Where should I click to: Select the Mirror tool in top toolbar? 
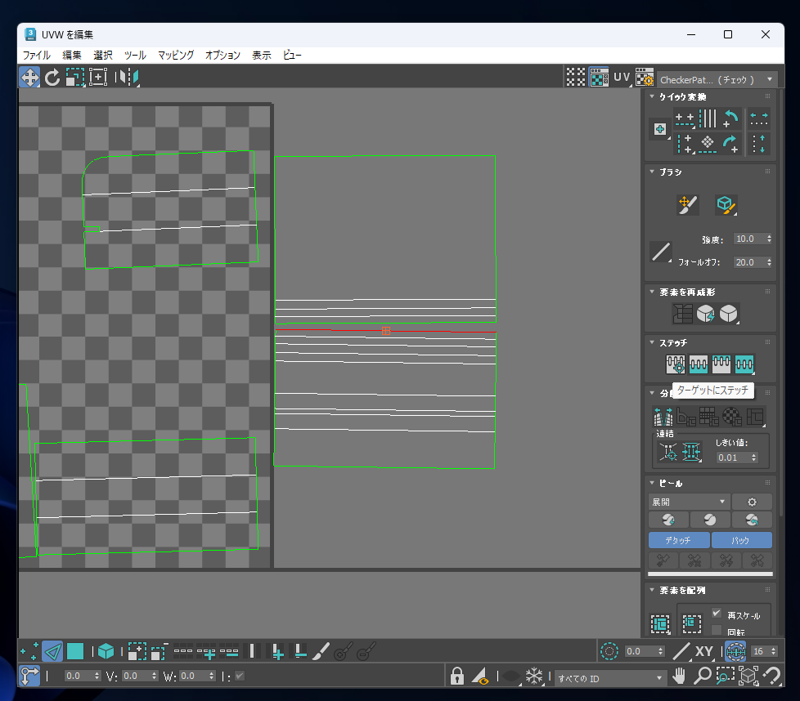click(127, 78)
